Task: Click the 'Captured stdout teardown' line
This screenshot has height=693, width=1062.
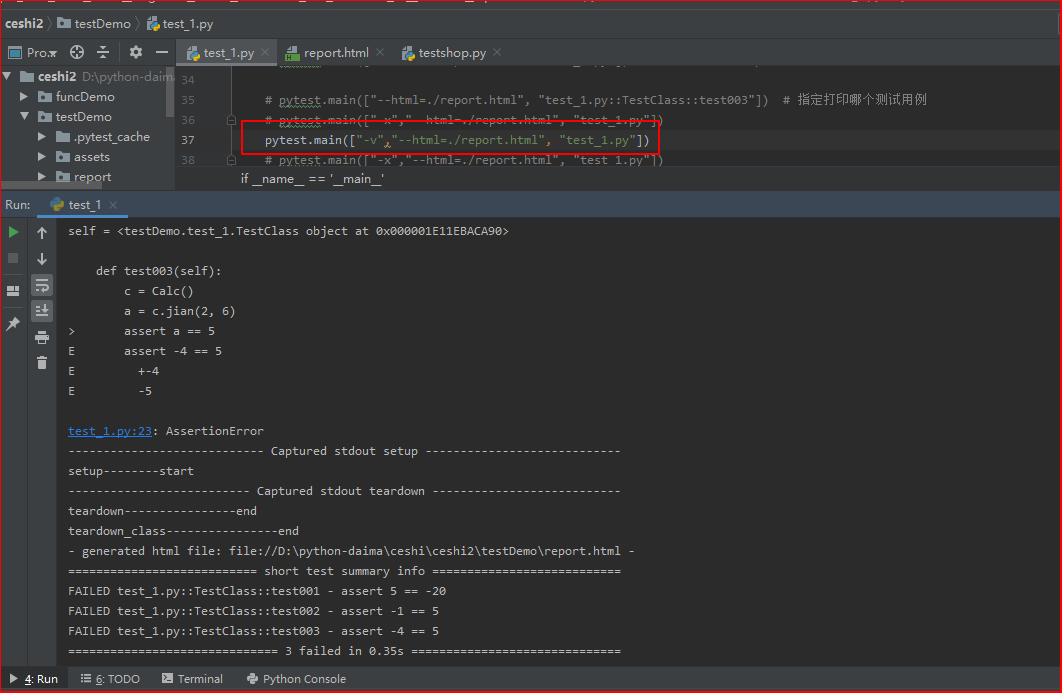Action: pos(344,491)
